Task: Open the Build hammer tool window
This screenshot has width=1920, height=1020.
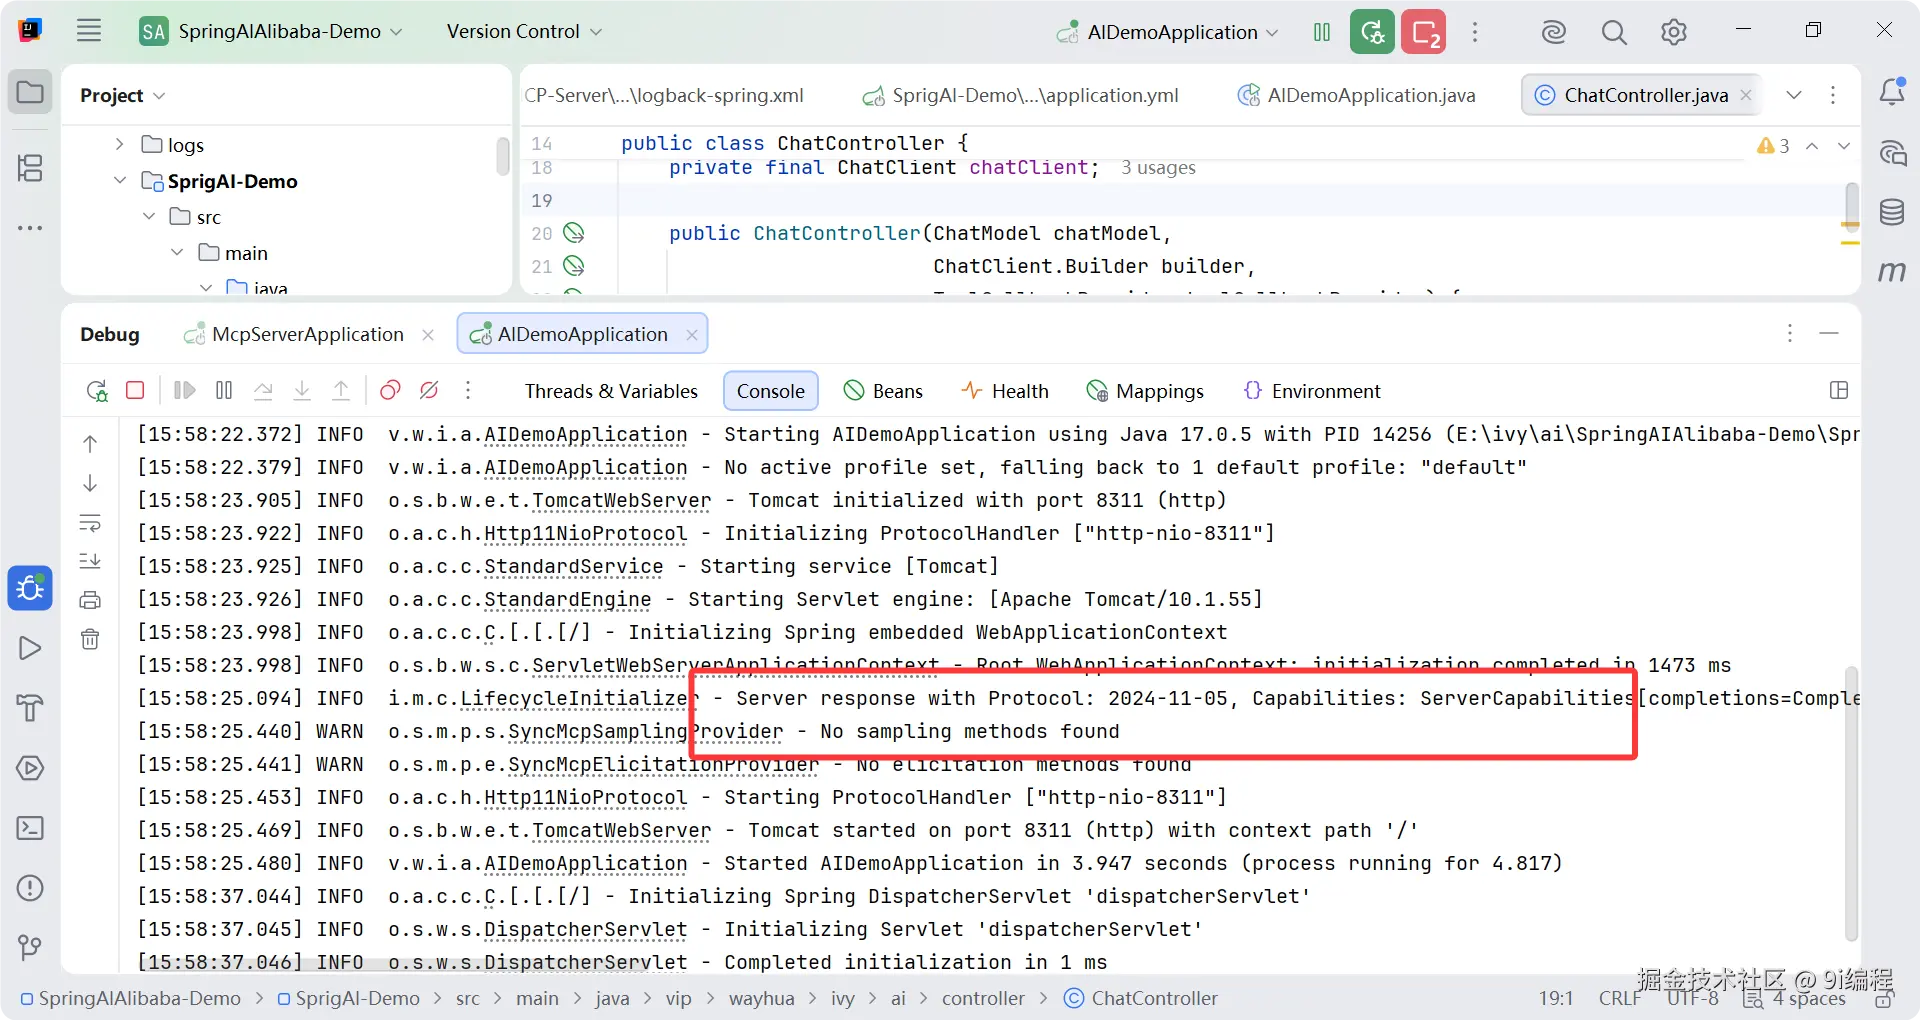Action: click(30, 708)
